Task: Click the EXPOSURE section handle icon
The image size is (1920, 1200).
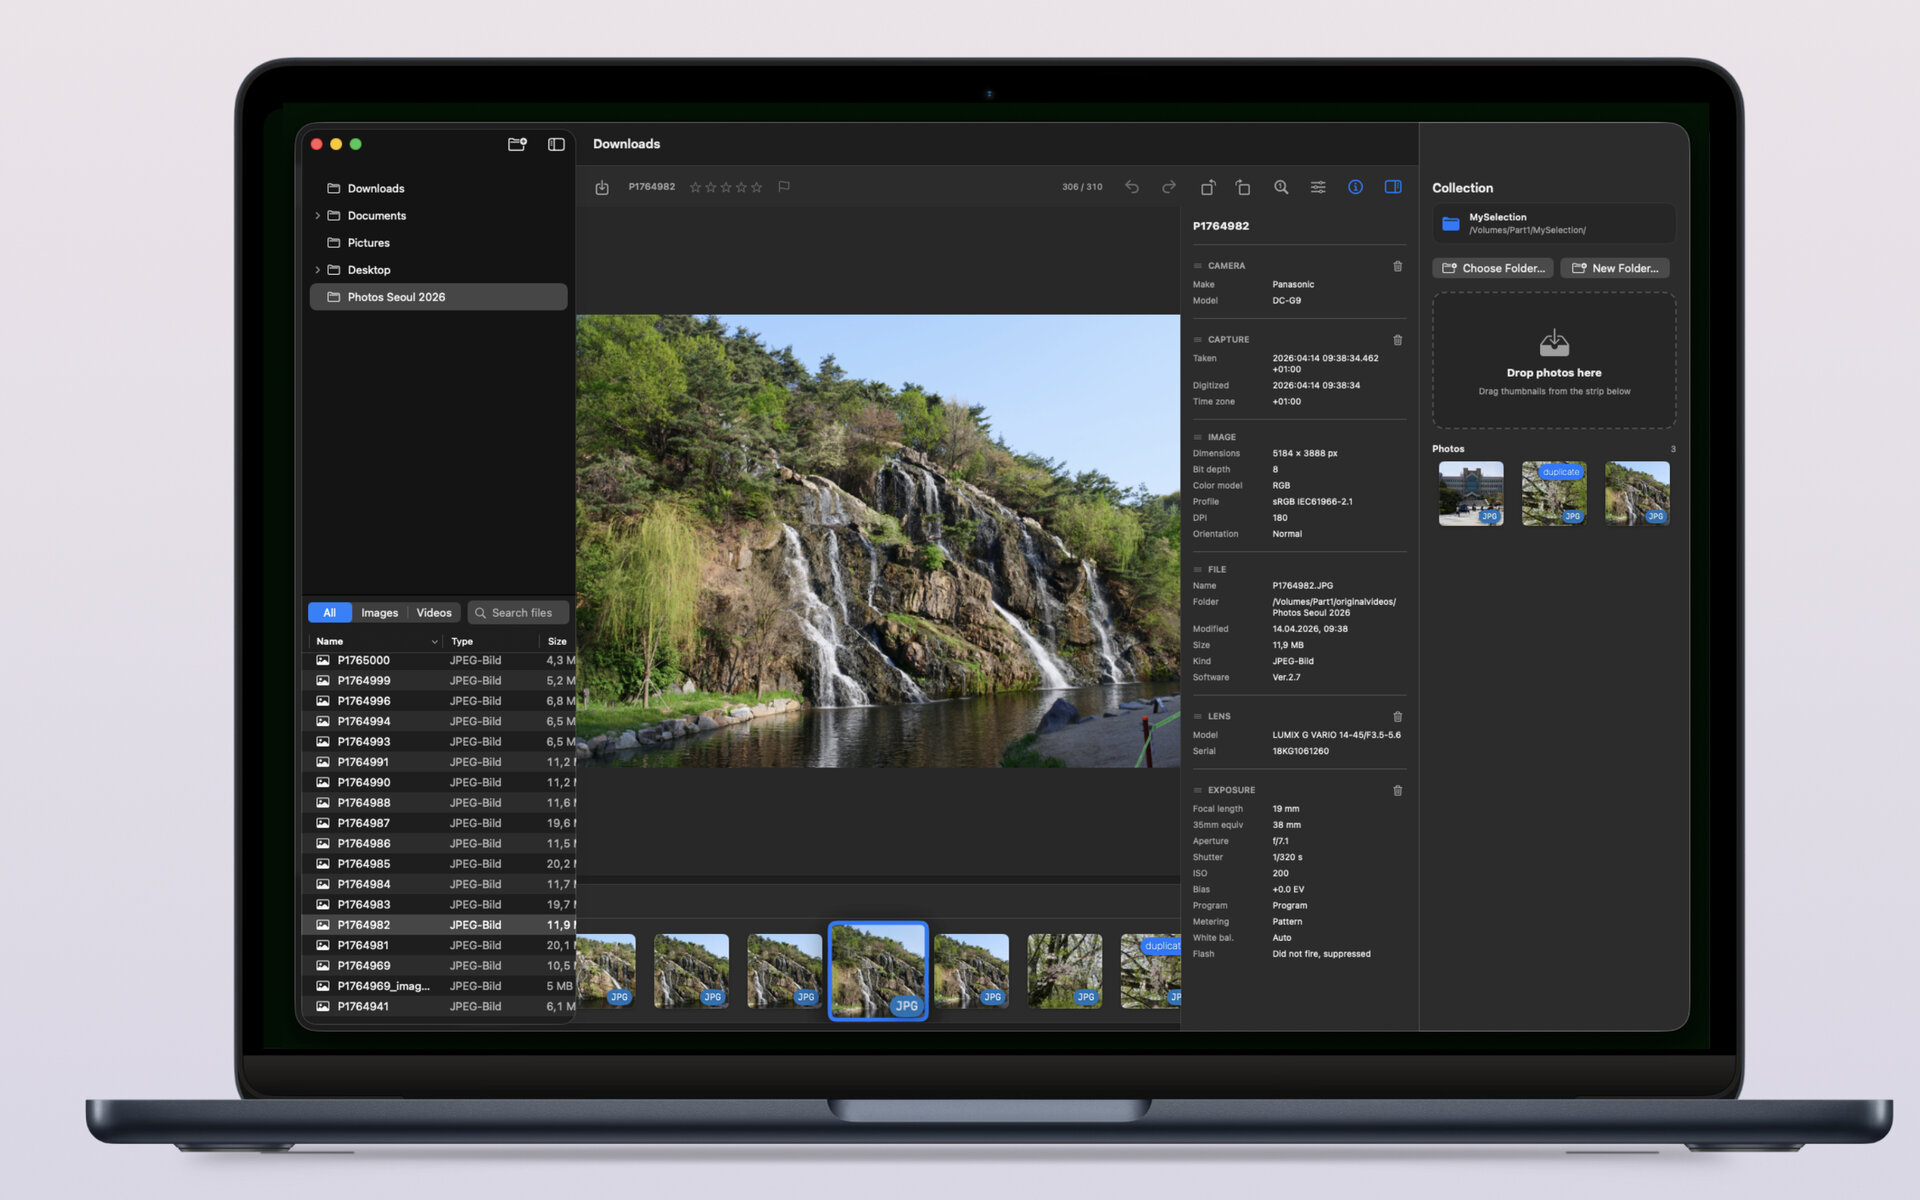Action: pos(1198,790)
